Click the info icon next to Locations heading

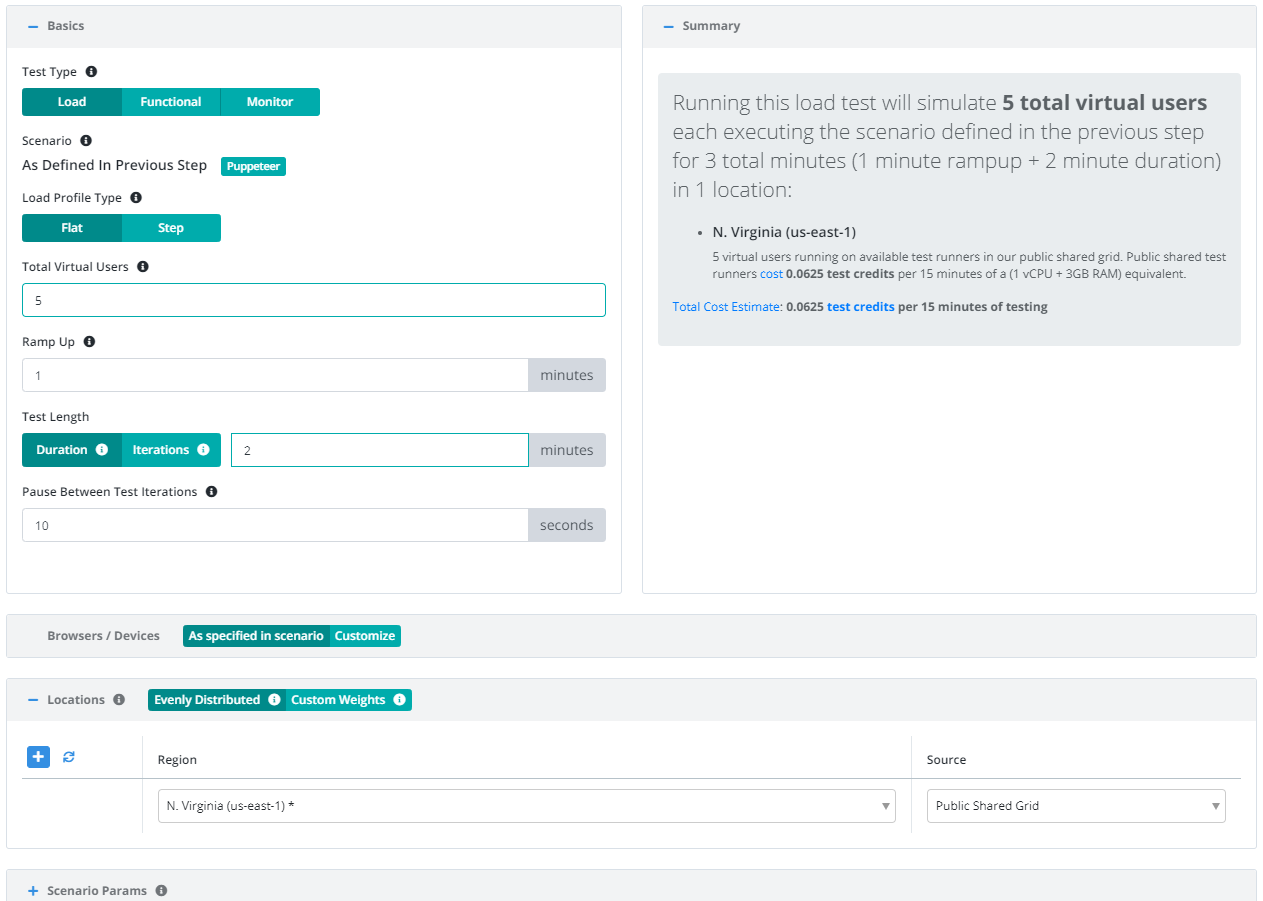pyautogui.click(x=119, y=700)
